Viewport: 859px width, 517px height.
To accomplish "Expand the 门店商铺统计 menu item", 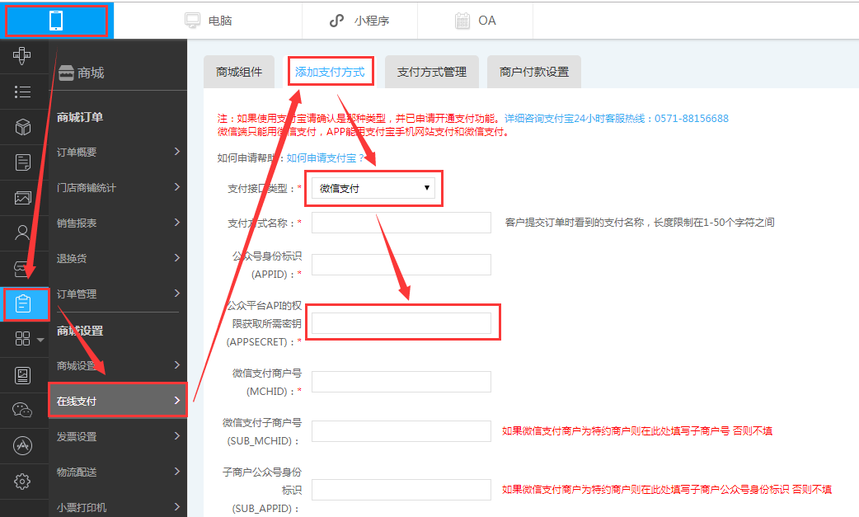I will tap(118, 188).
